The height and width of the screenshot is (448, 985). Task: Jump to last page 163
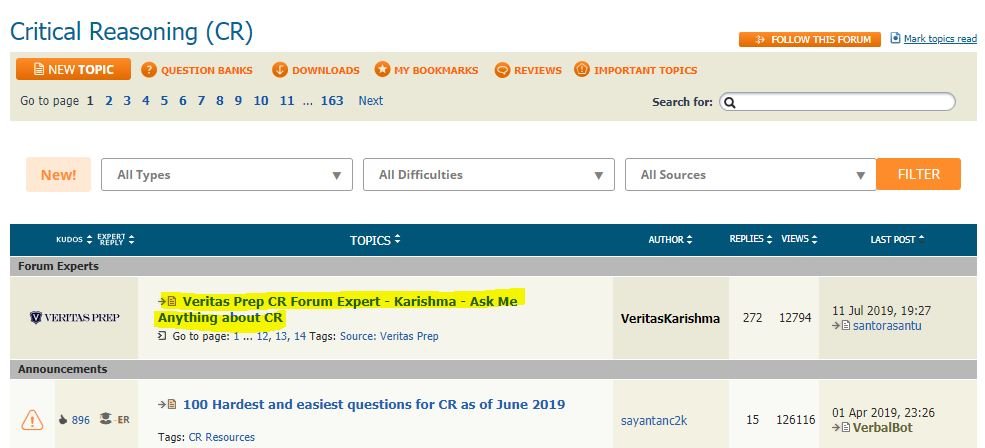(332, 101)
